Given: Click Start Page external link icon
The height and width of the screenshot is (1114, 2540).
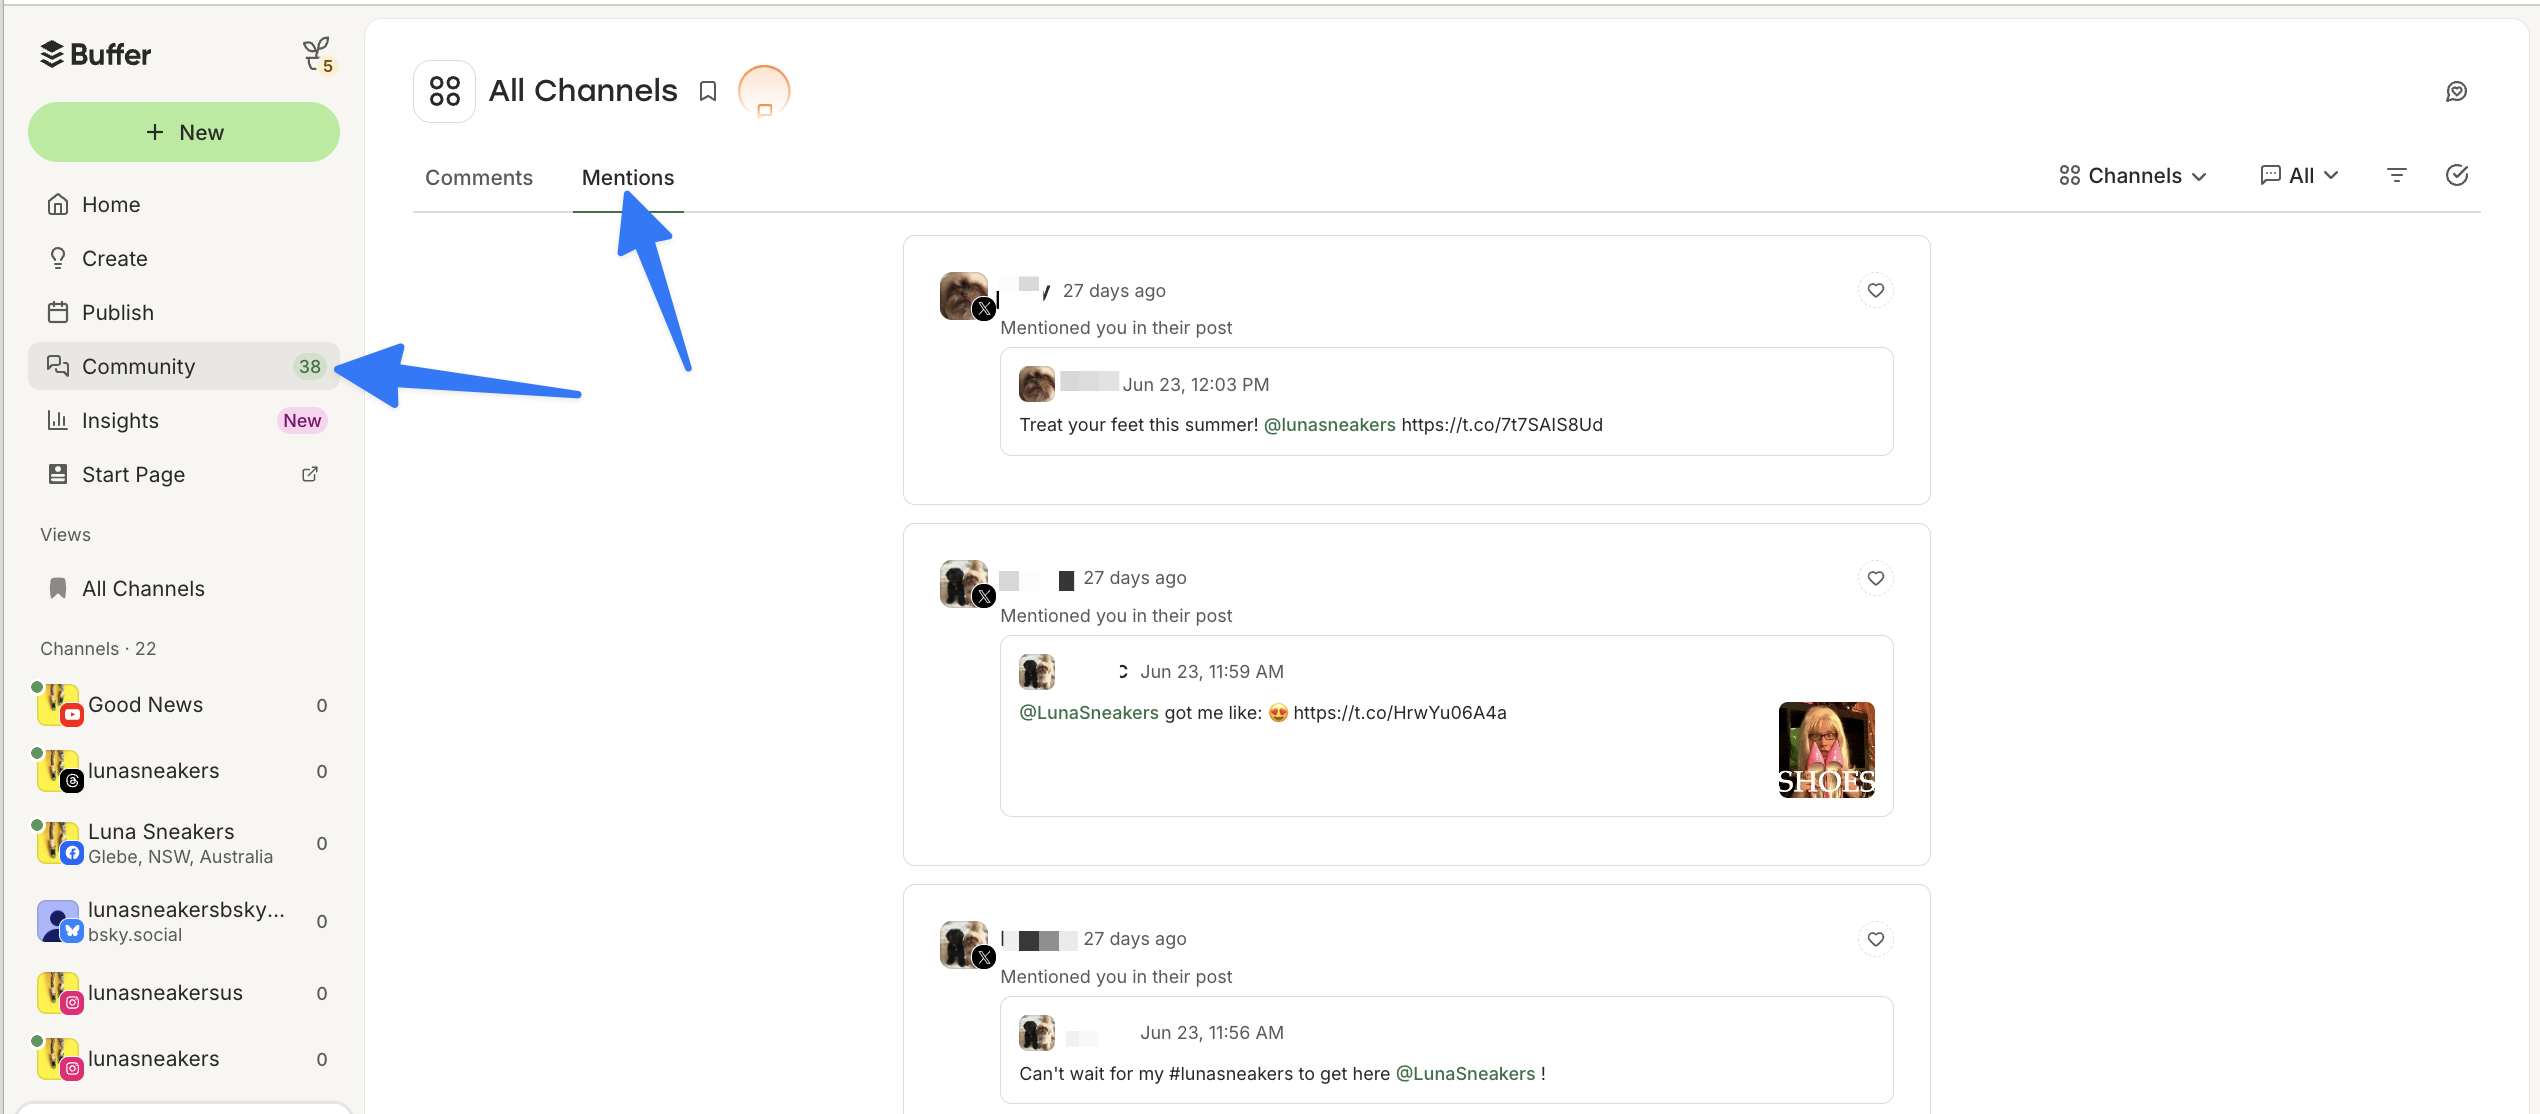Looking at the screenshot, I should [x=310, y=474].
